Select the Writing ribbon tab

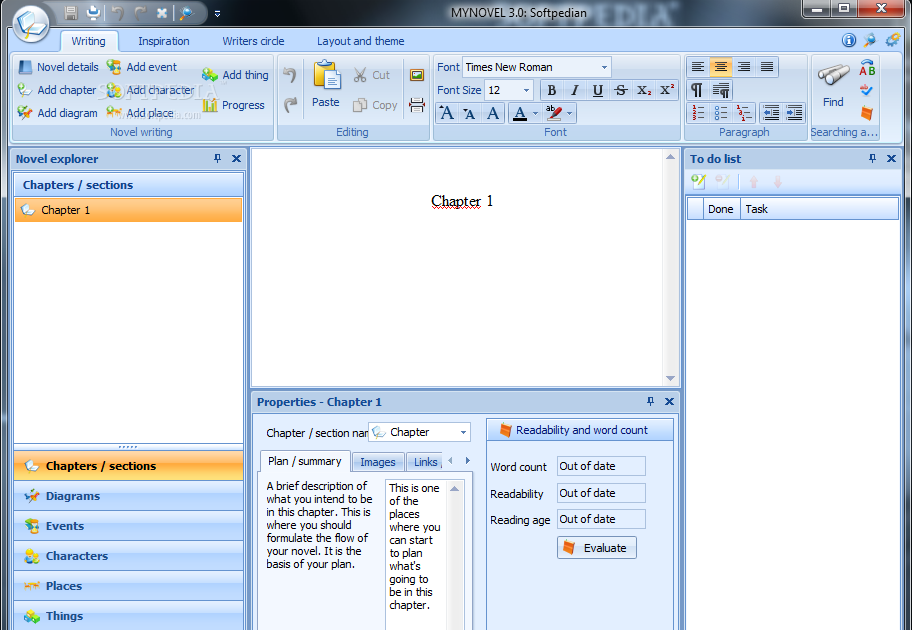coord(88,41)
